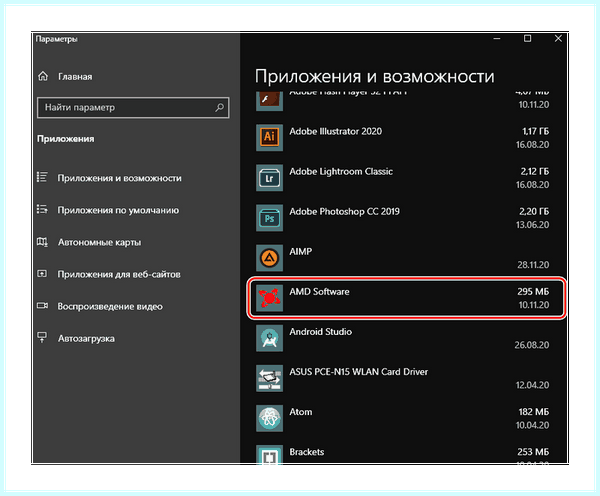
Task: Click the Воспроизведение видео camera icon
Action: (x=42, y=306)
